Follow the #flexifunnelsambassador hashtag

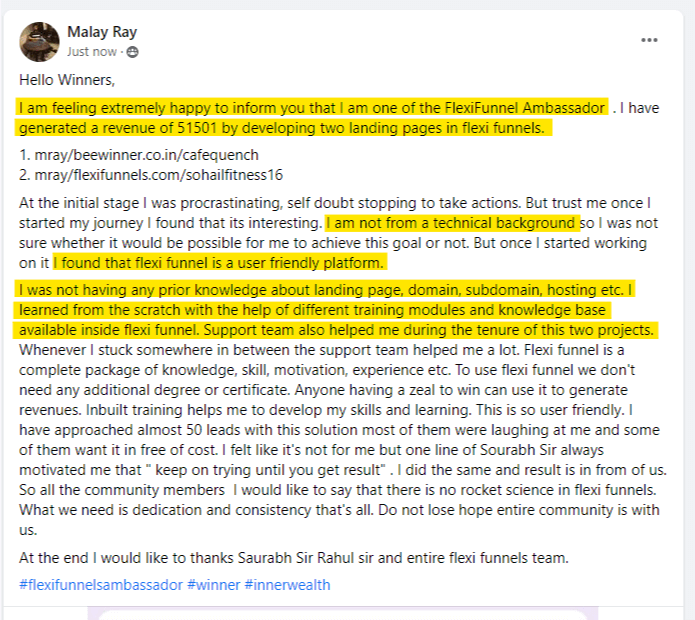tap(100, 584)
